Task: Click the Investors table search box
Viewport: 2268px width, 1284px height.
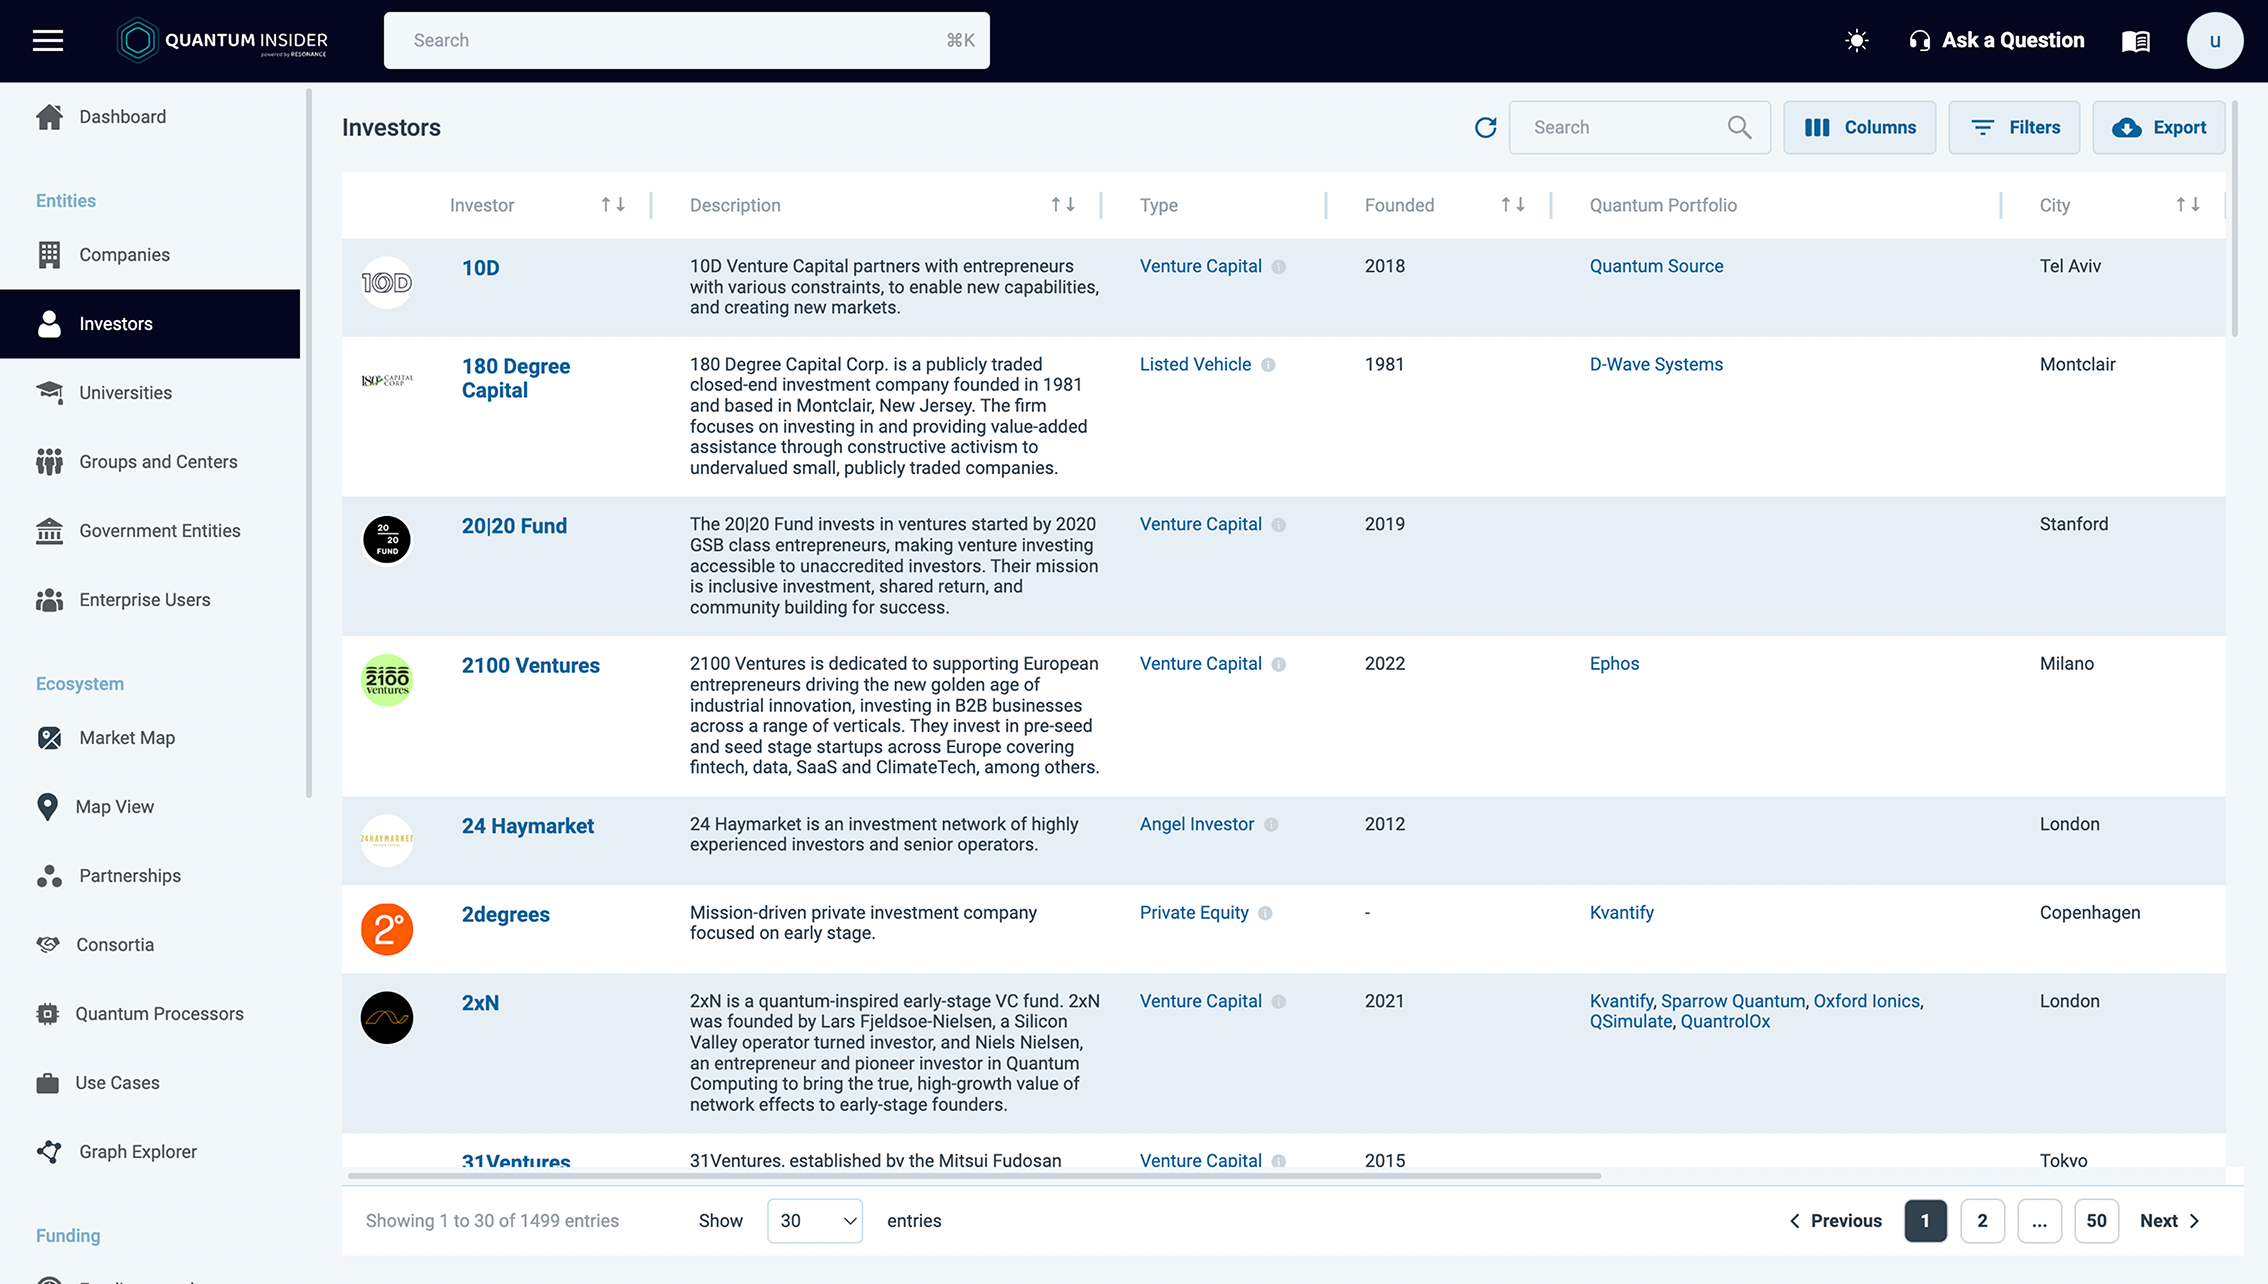Action: pos(1639,127)
